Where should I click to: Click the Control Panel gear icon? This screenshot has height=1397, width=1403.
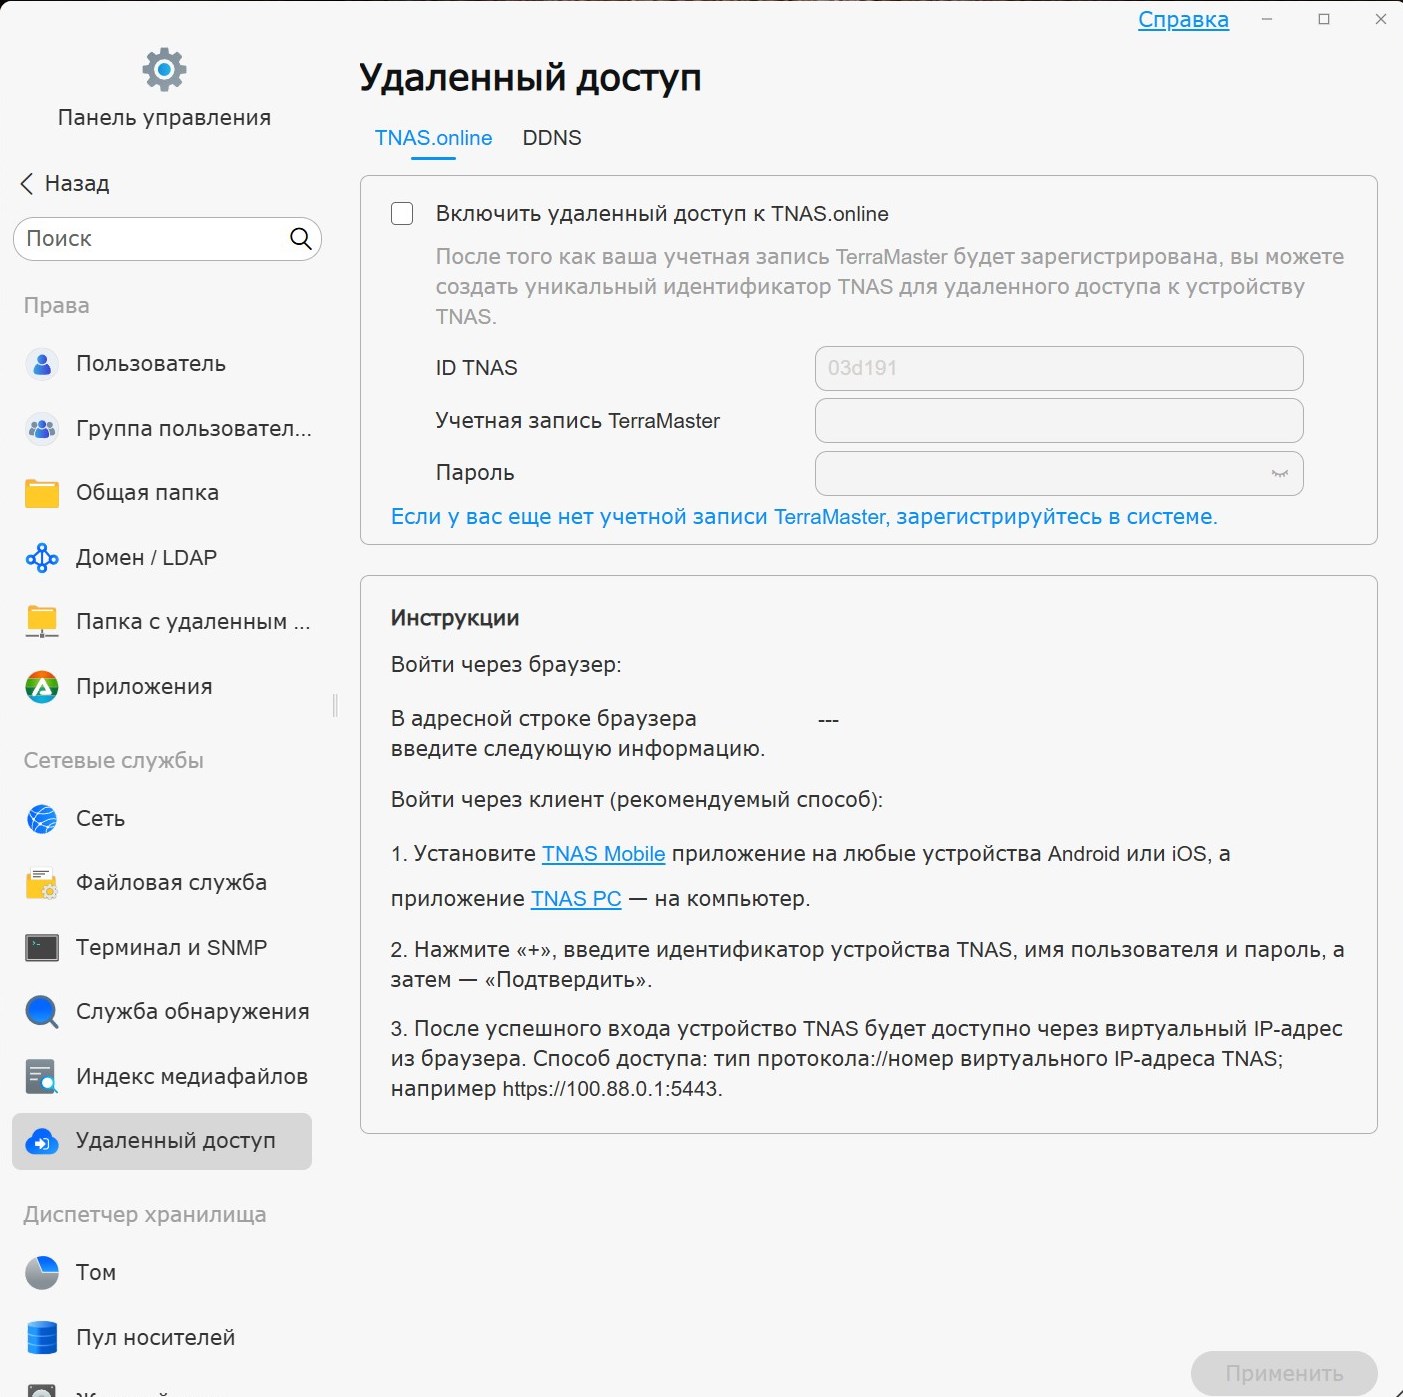point(164,69)
